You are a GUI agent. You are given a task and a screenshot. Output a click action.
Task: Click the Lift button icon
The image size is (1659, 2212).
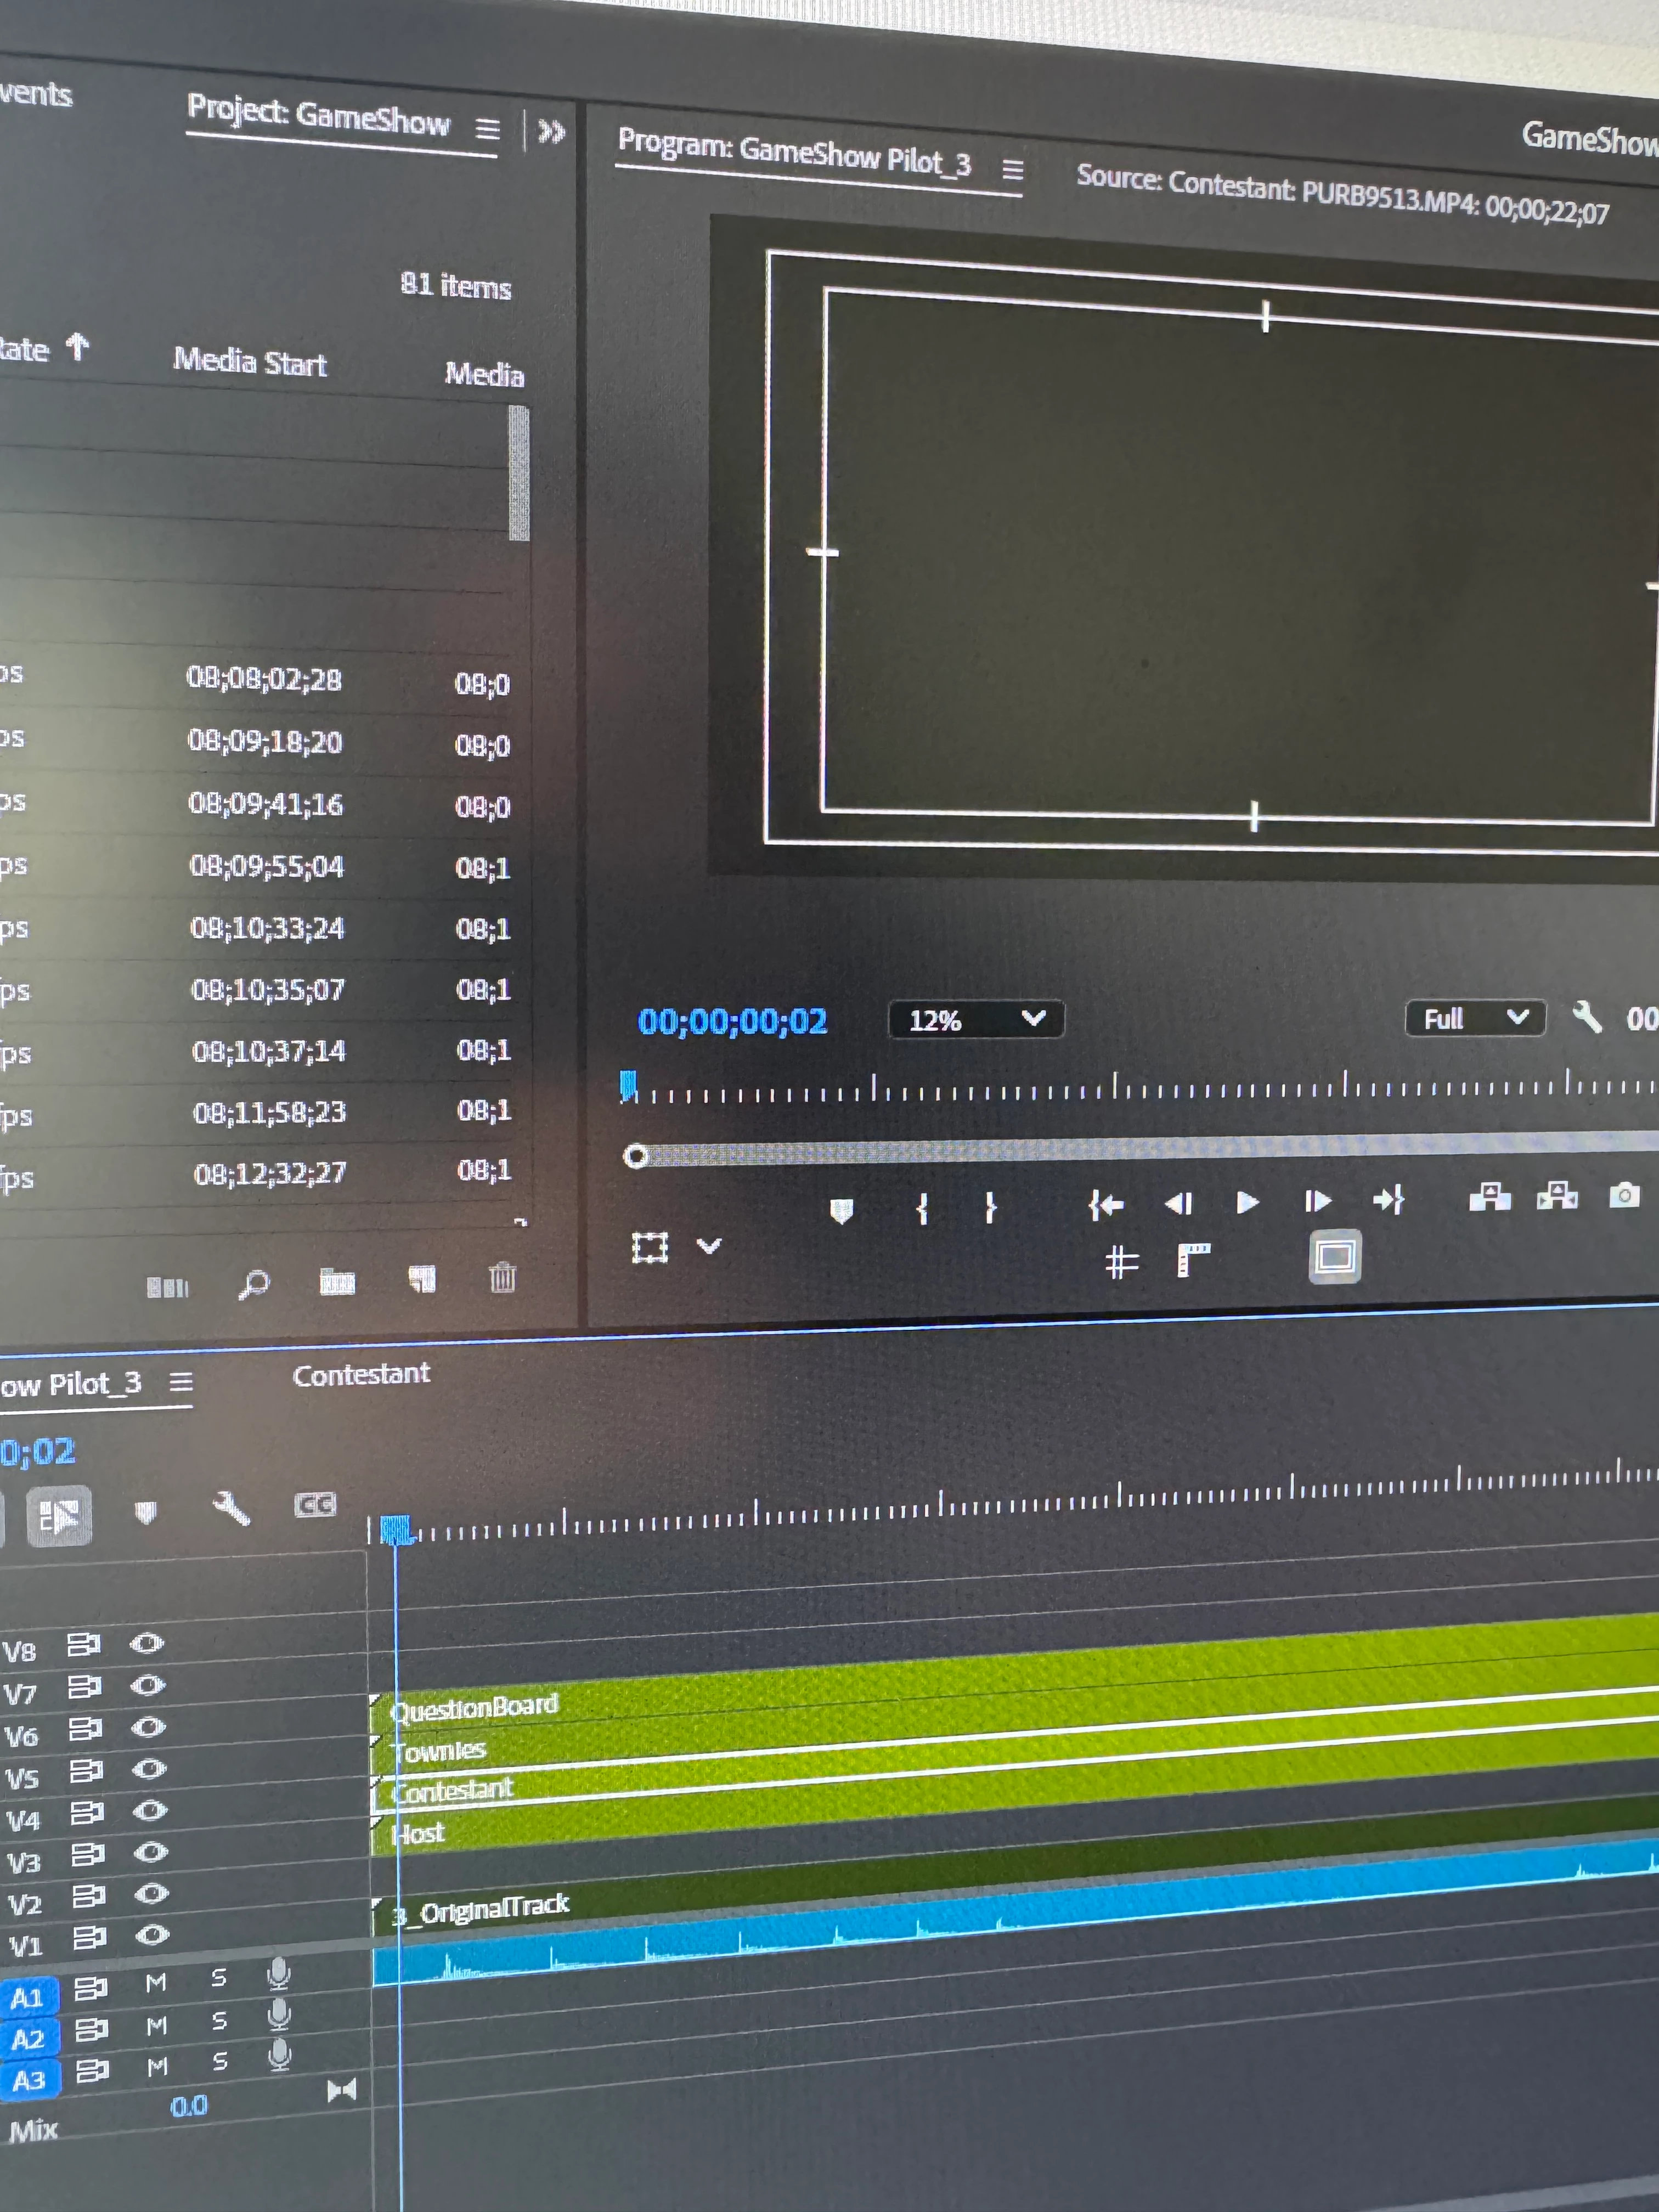1490,1197
